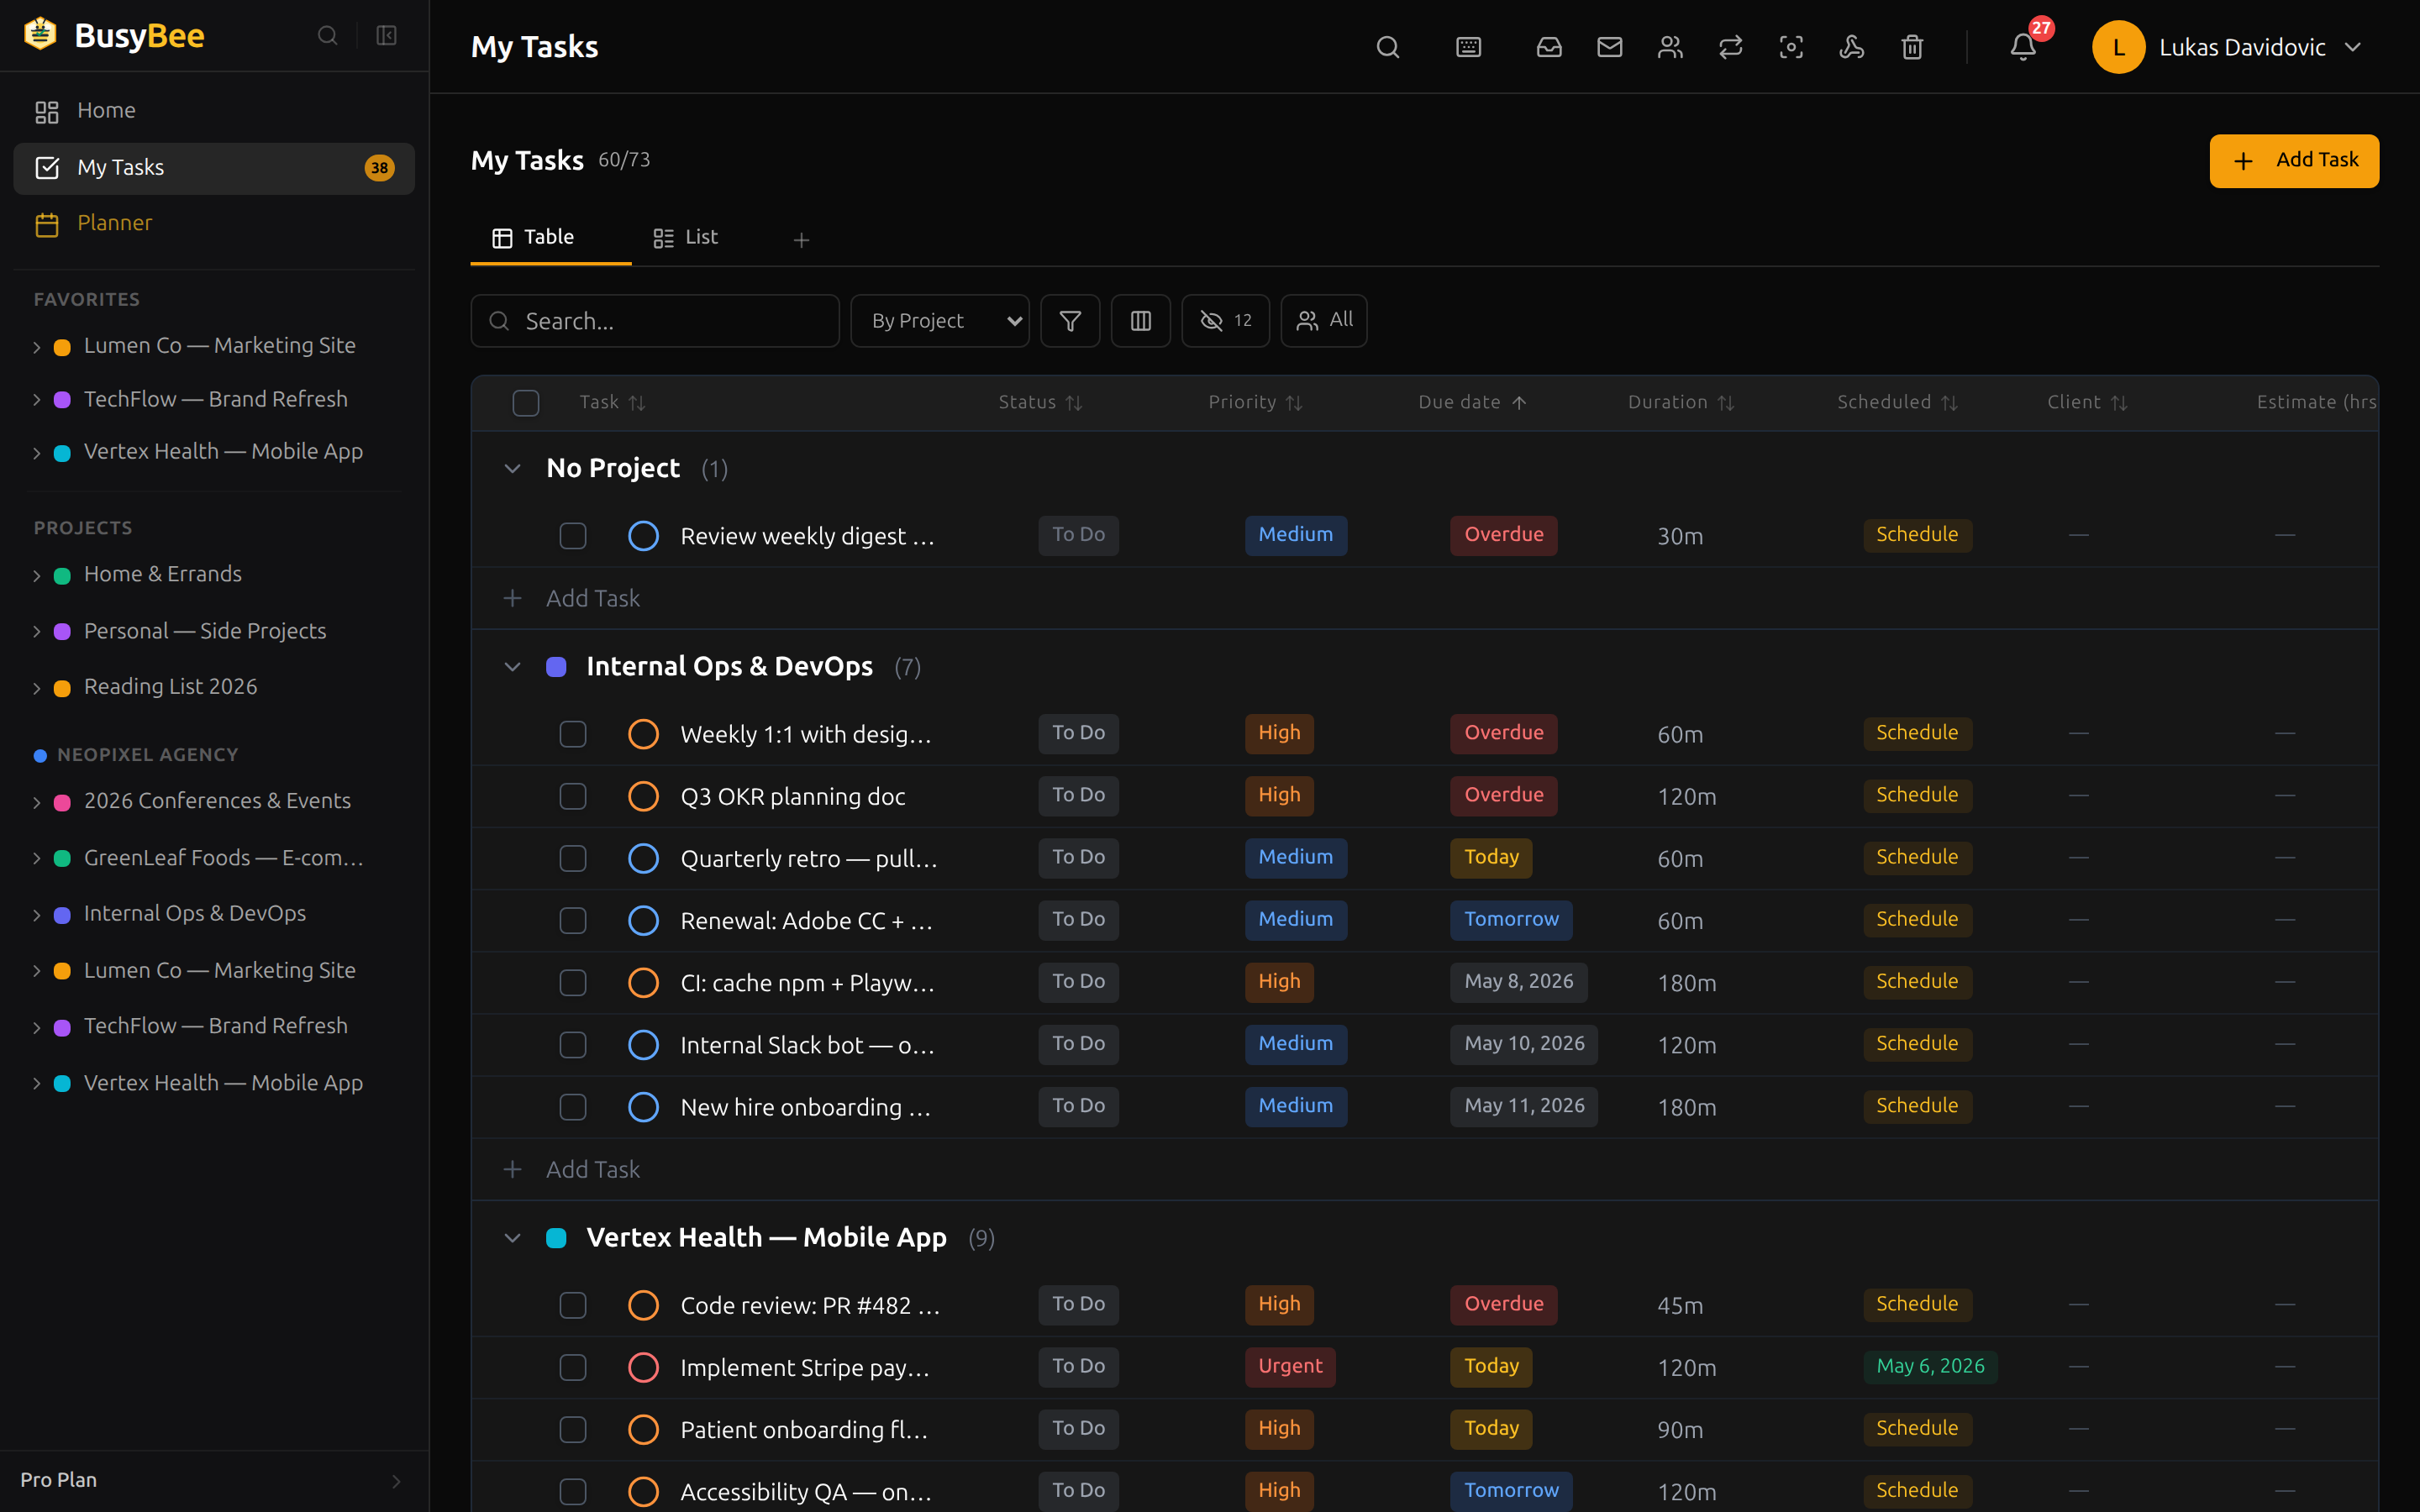The image size is (2420, 1512).
Task: Sort by Duration column arrows
Action: [1726, 403]
